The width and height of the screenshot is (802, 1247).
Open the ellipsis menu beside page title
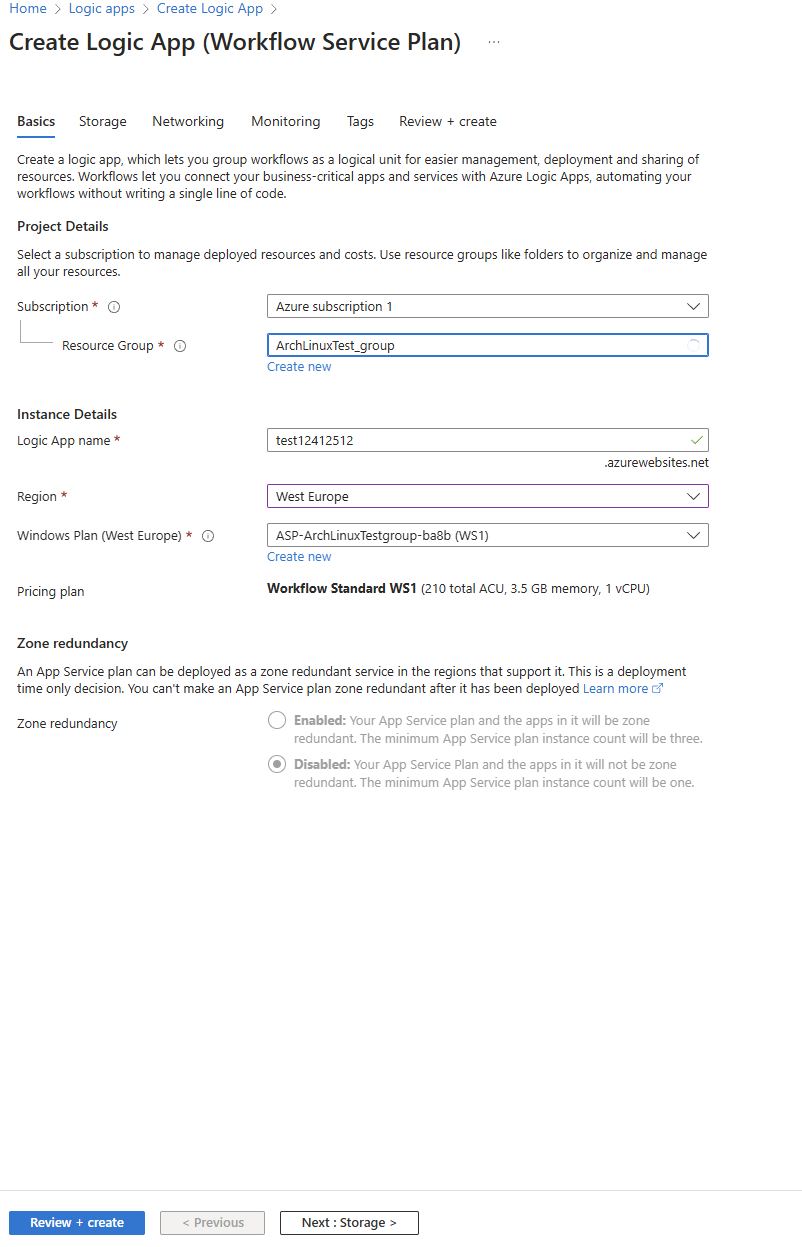pos(493,43)
